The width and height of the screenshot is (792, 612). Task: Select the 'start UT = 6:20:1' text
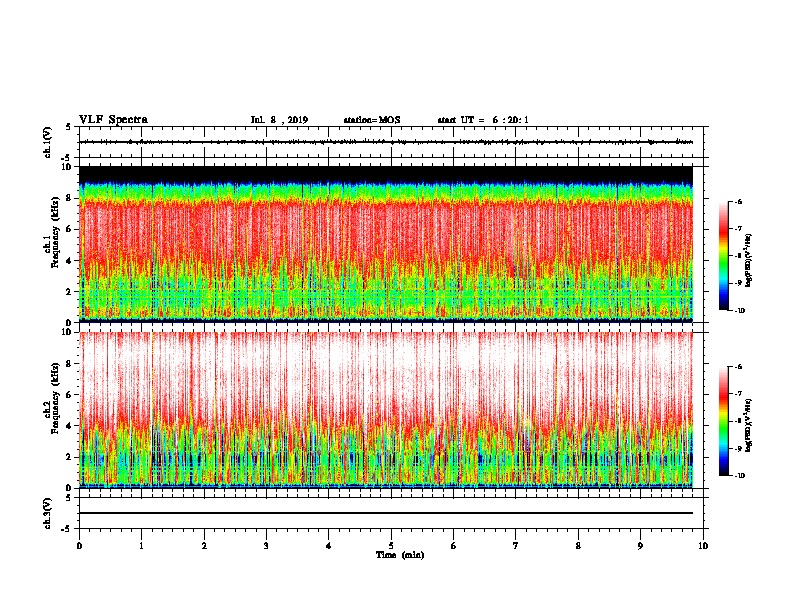click(x=483, y=120)
